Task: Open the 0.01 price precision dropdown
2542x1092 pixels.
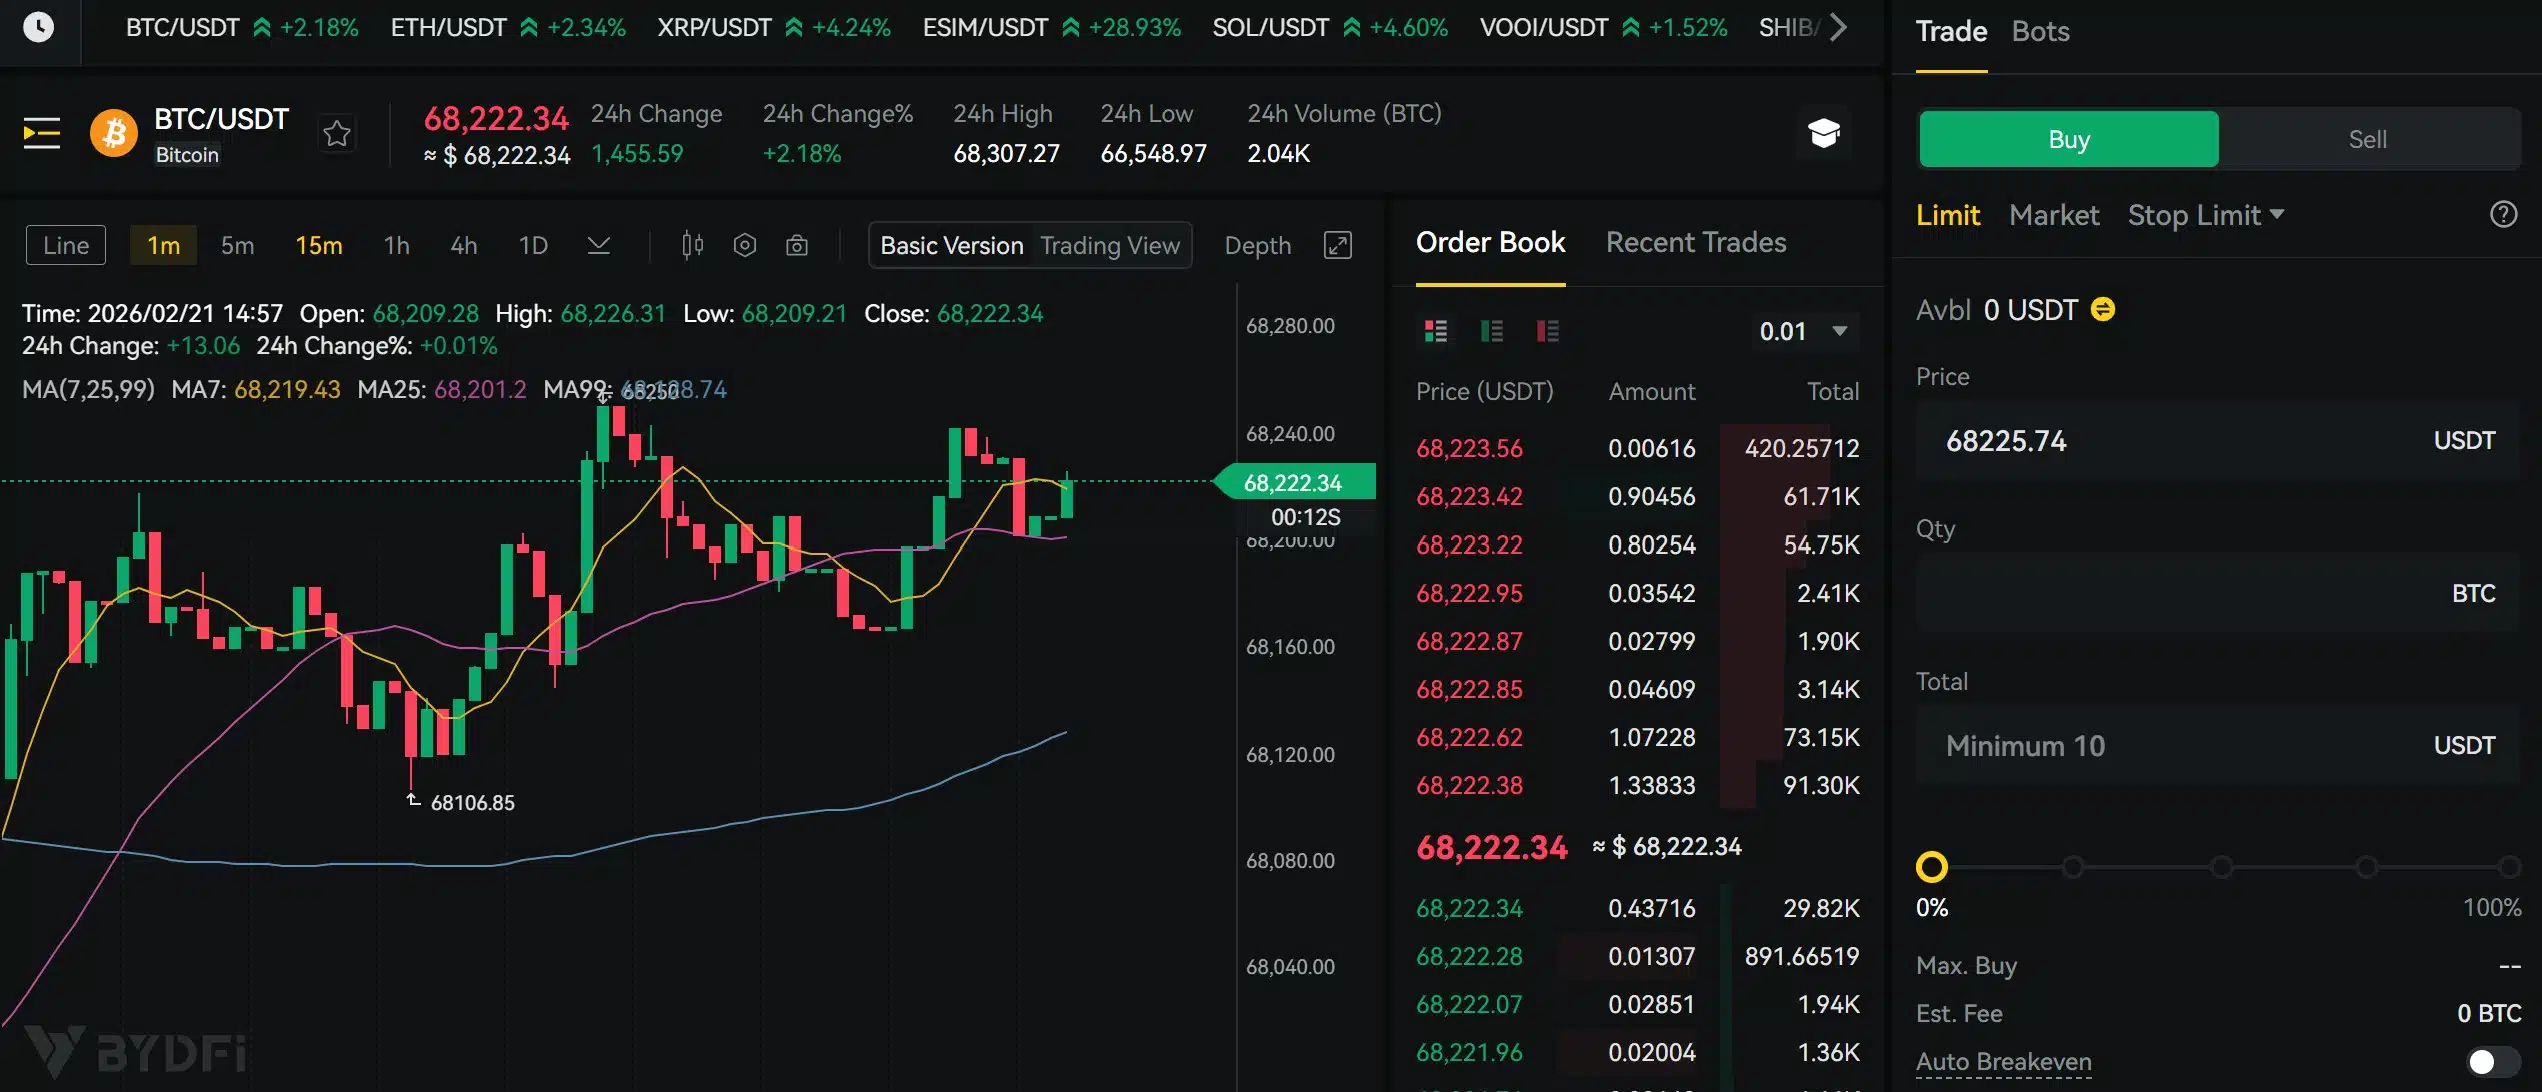Action: [1803, 331]
